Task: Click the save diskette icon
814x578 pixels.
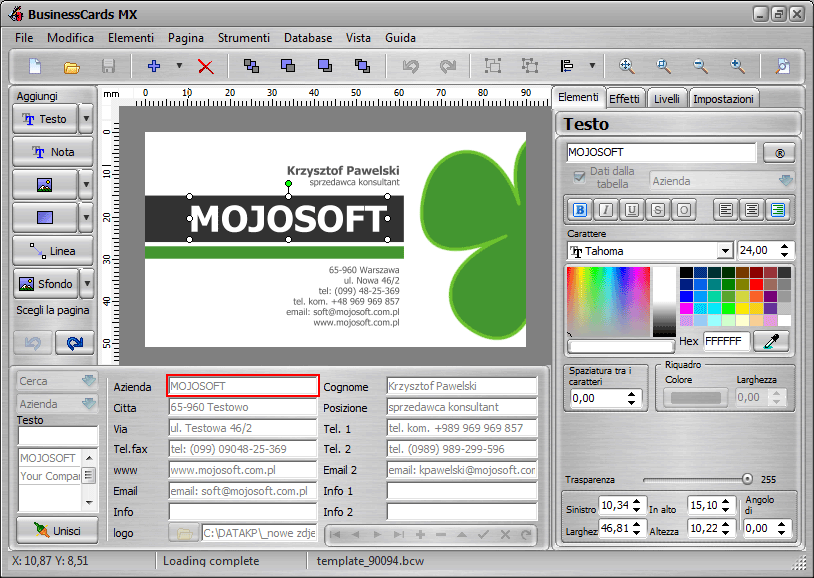Action: pyautogui.click(x=108, y=66)
